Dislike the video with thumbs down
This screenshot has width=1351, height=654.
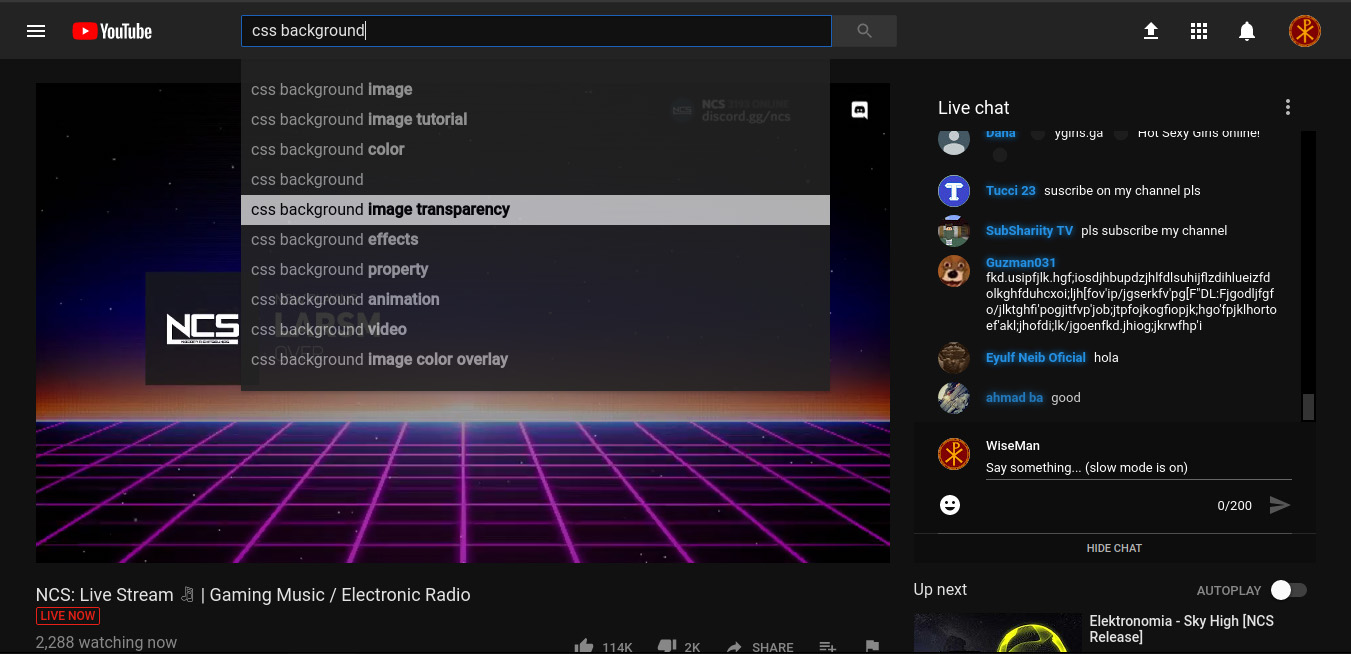[666, 646]
